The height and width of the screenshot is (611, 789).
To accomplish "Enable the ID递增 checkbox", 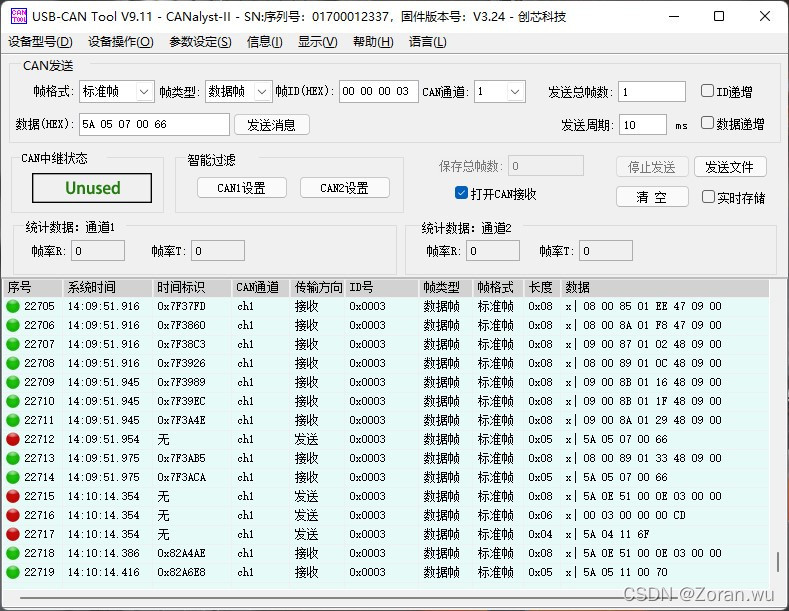I will 707,91.
